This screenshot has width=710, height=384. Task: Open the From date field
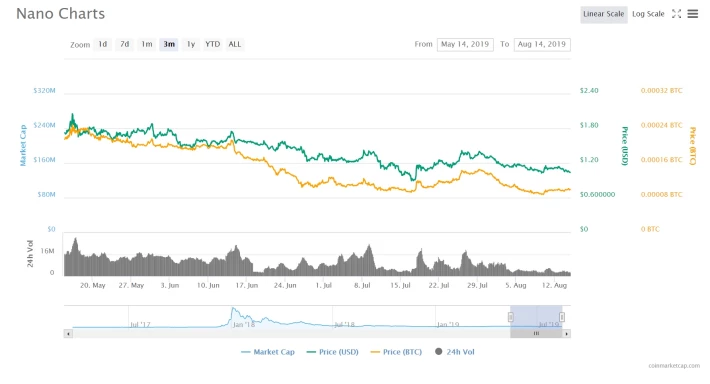point(465,44)
